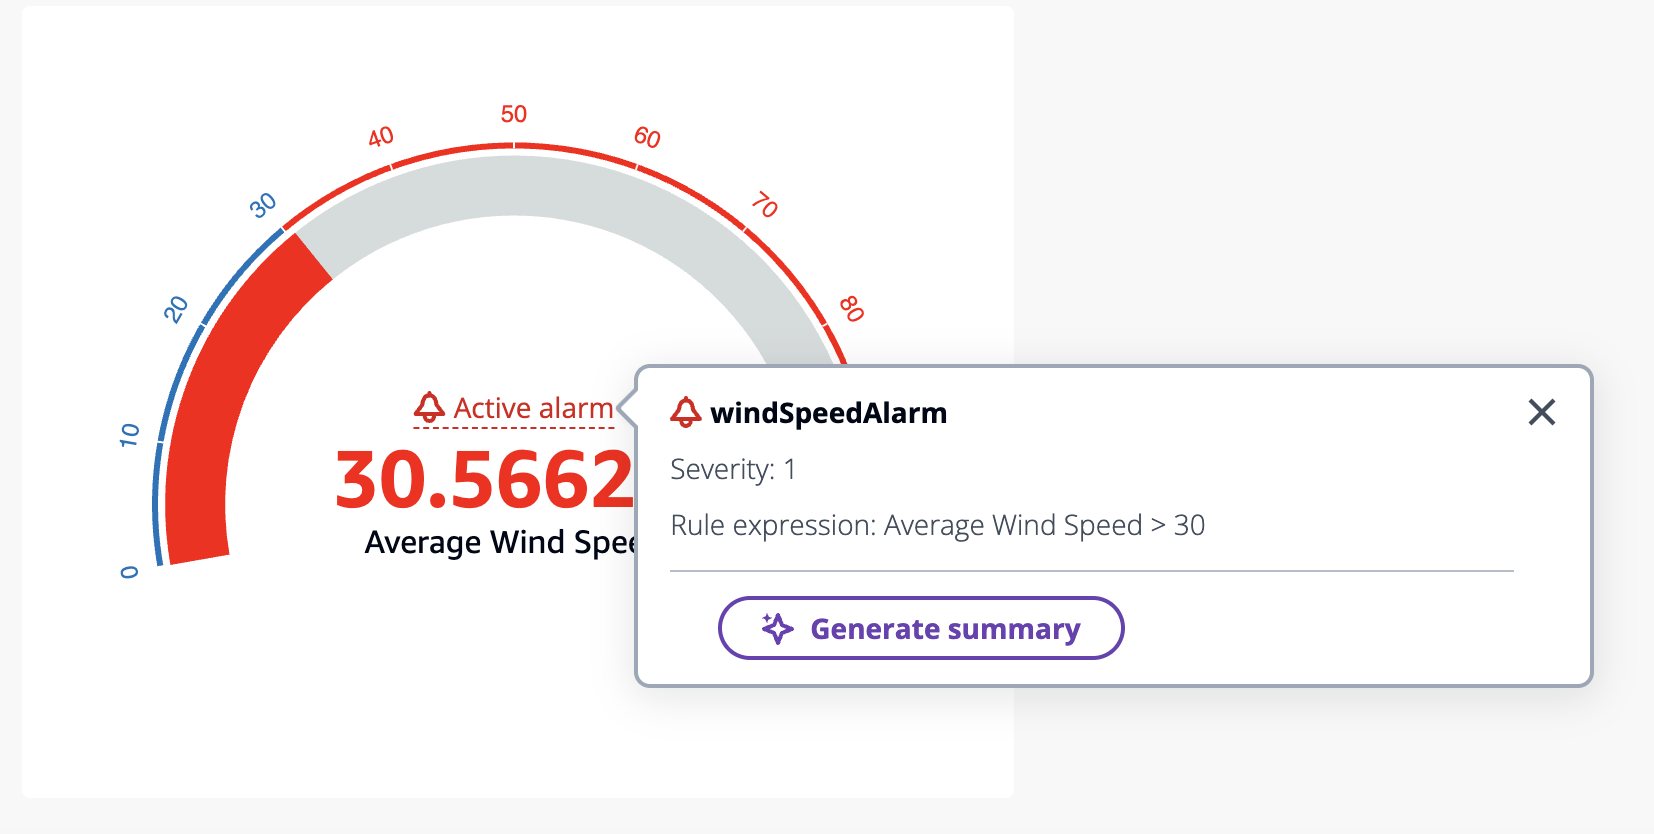Click the 10 tick label on gauge
Screen dimensions: 1654x834
pos(130,434)
